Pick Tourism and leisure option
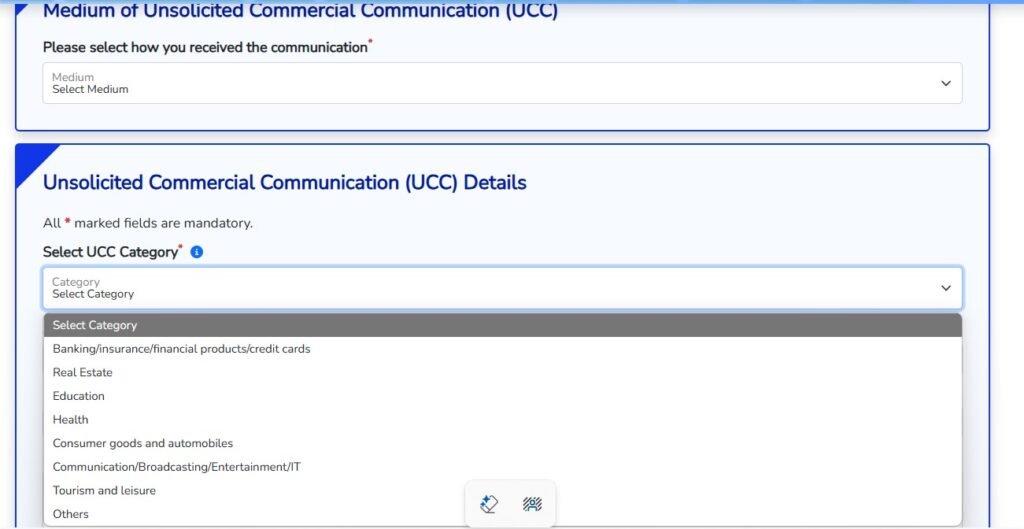This screenshot has width=1024, height=529. pos(104,491)
